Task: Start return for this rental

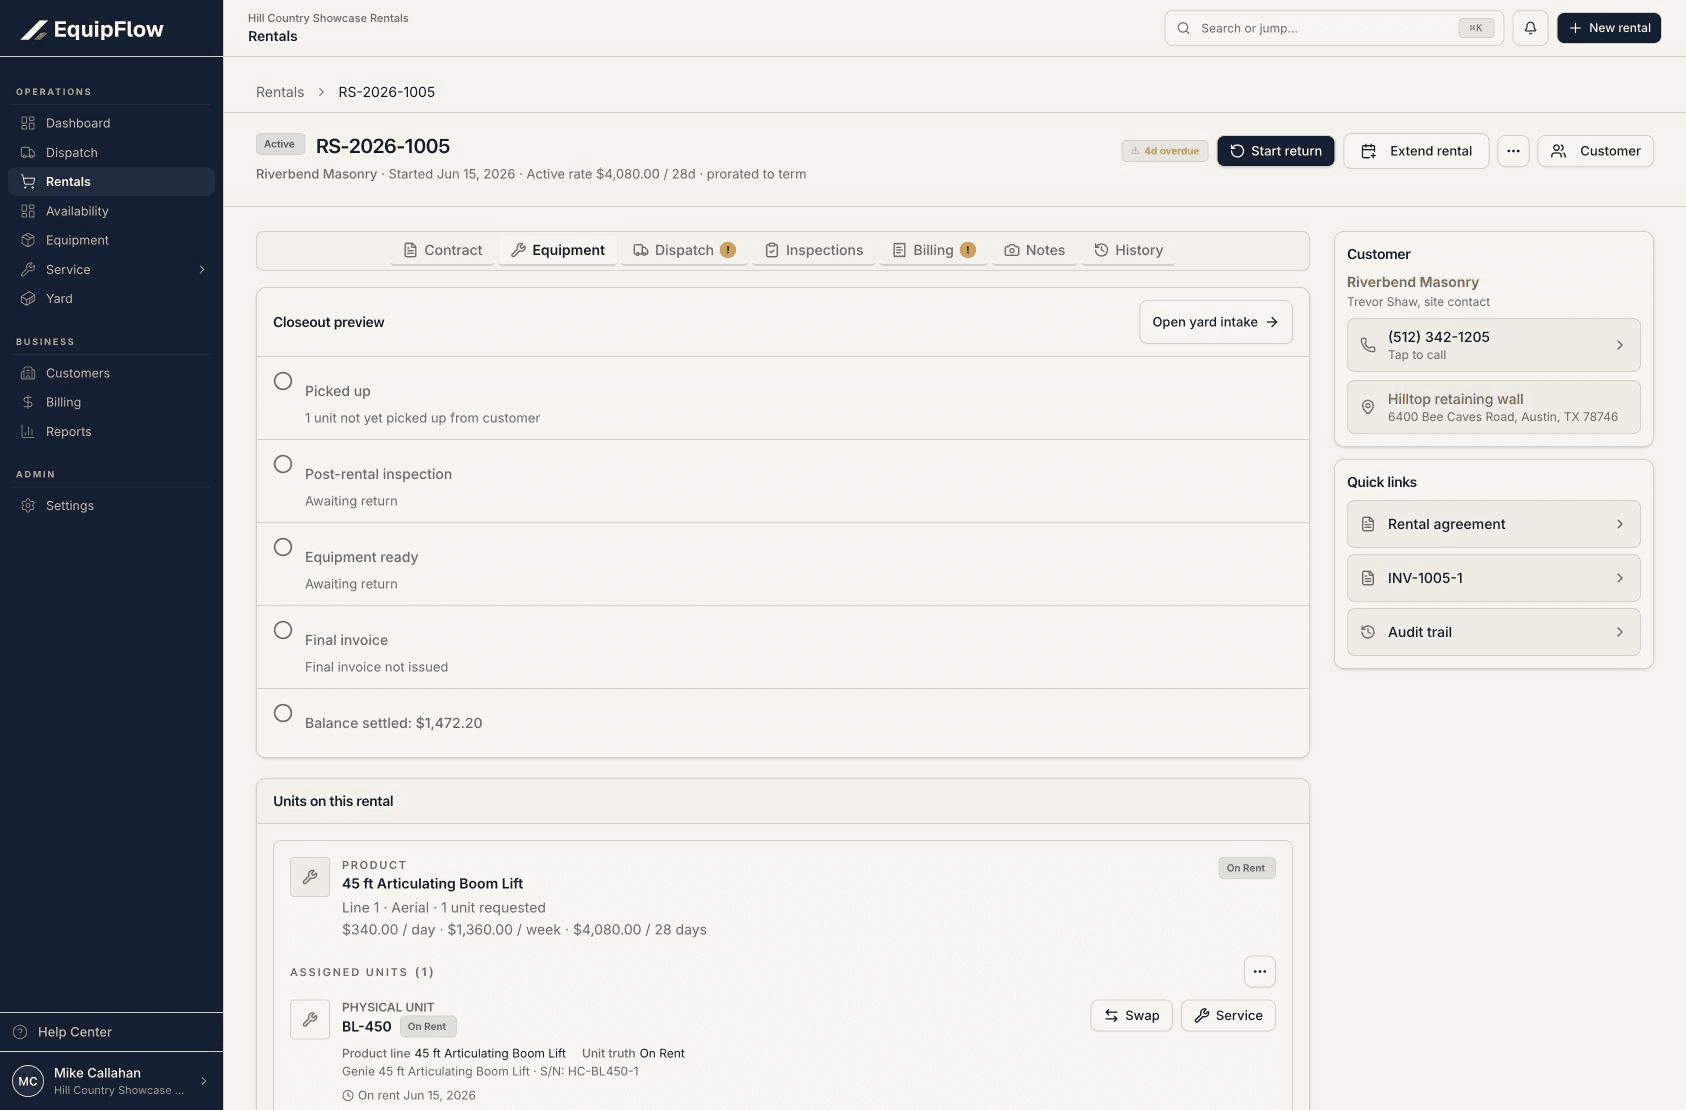Action: [x=1275, y=151]
